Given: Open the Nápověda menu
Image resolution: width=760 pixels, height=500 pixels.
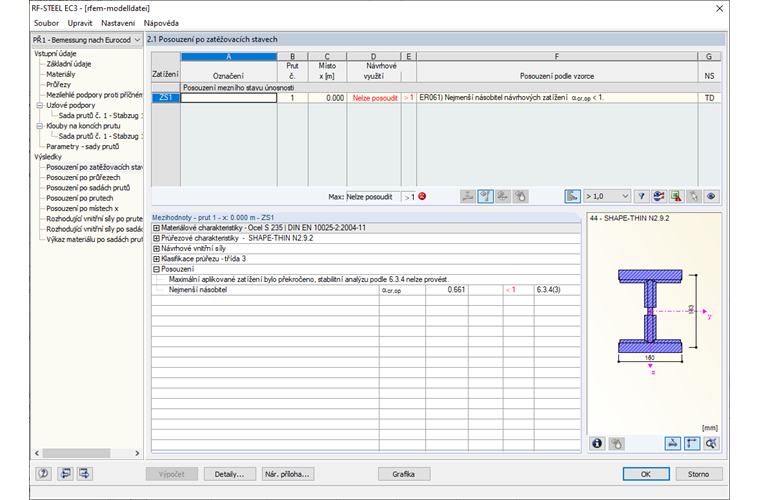Looking at the screenshot, I should [x=161, y=23].
